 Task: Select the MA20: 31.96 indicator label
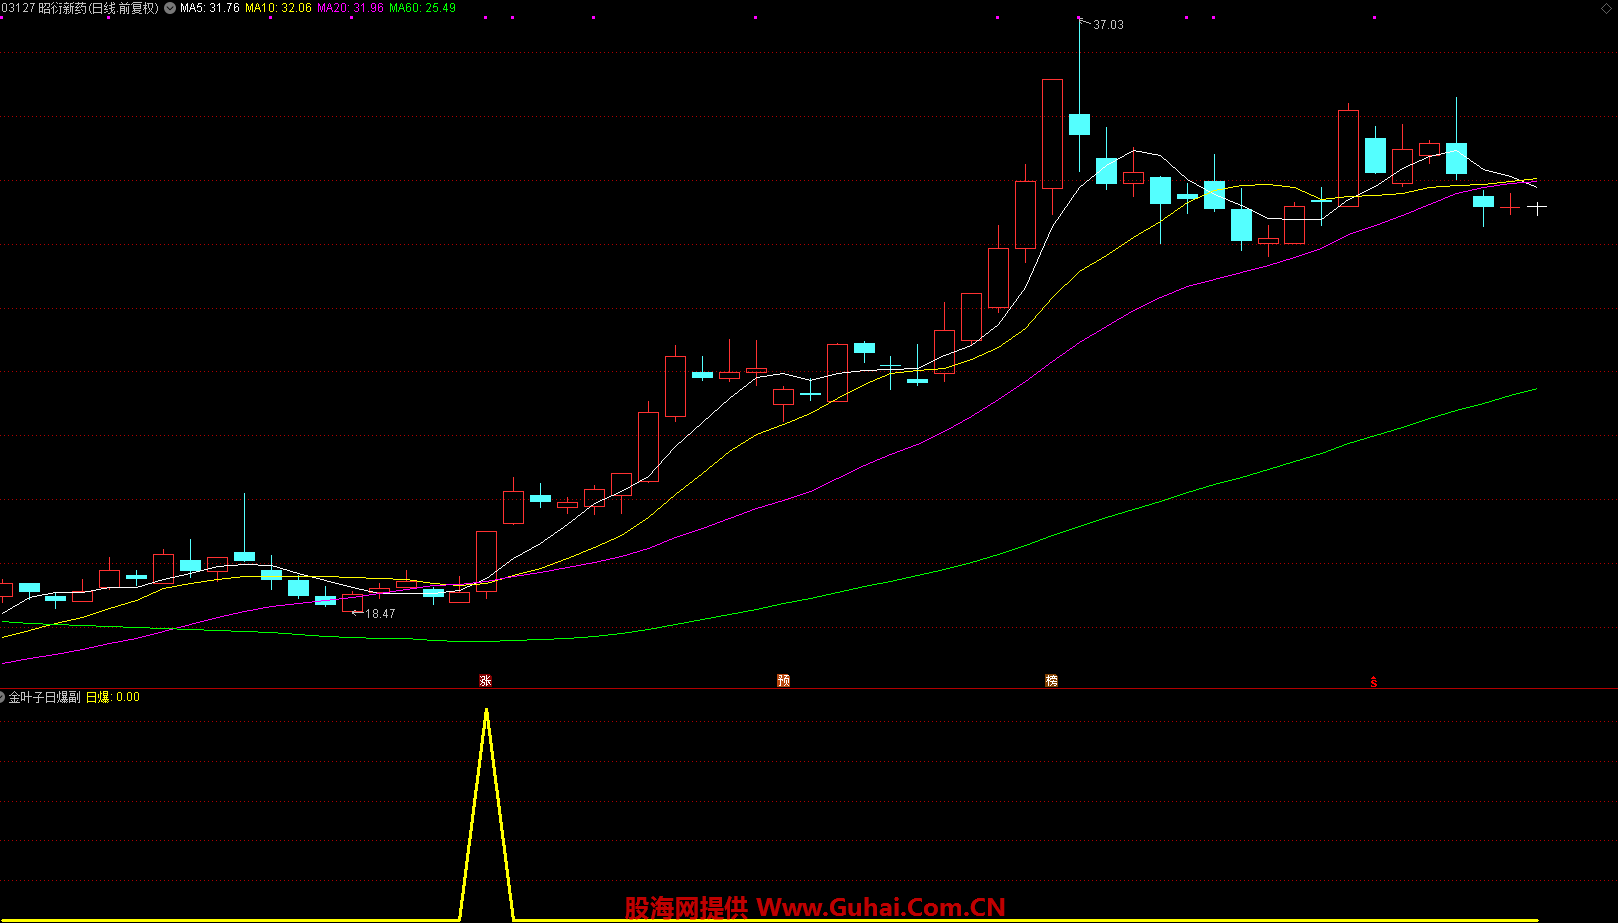350,8
